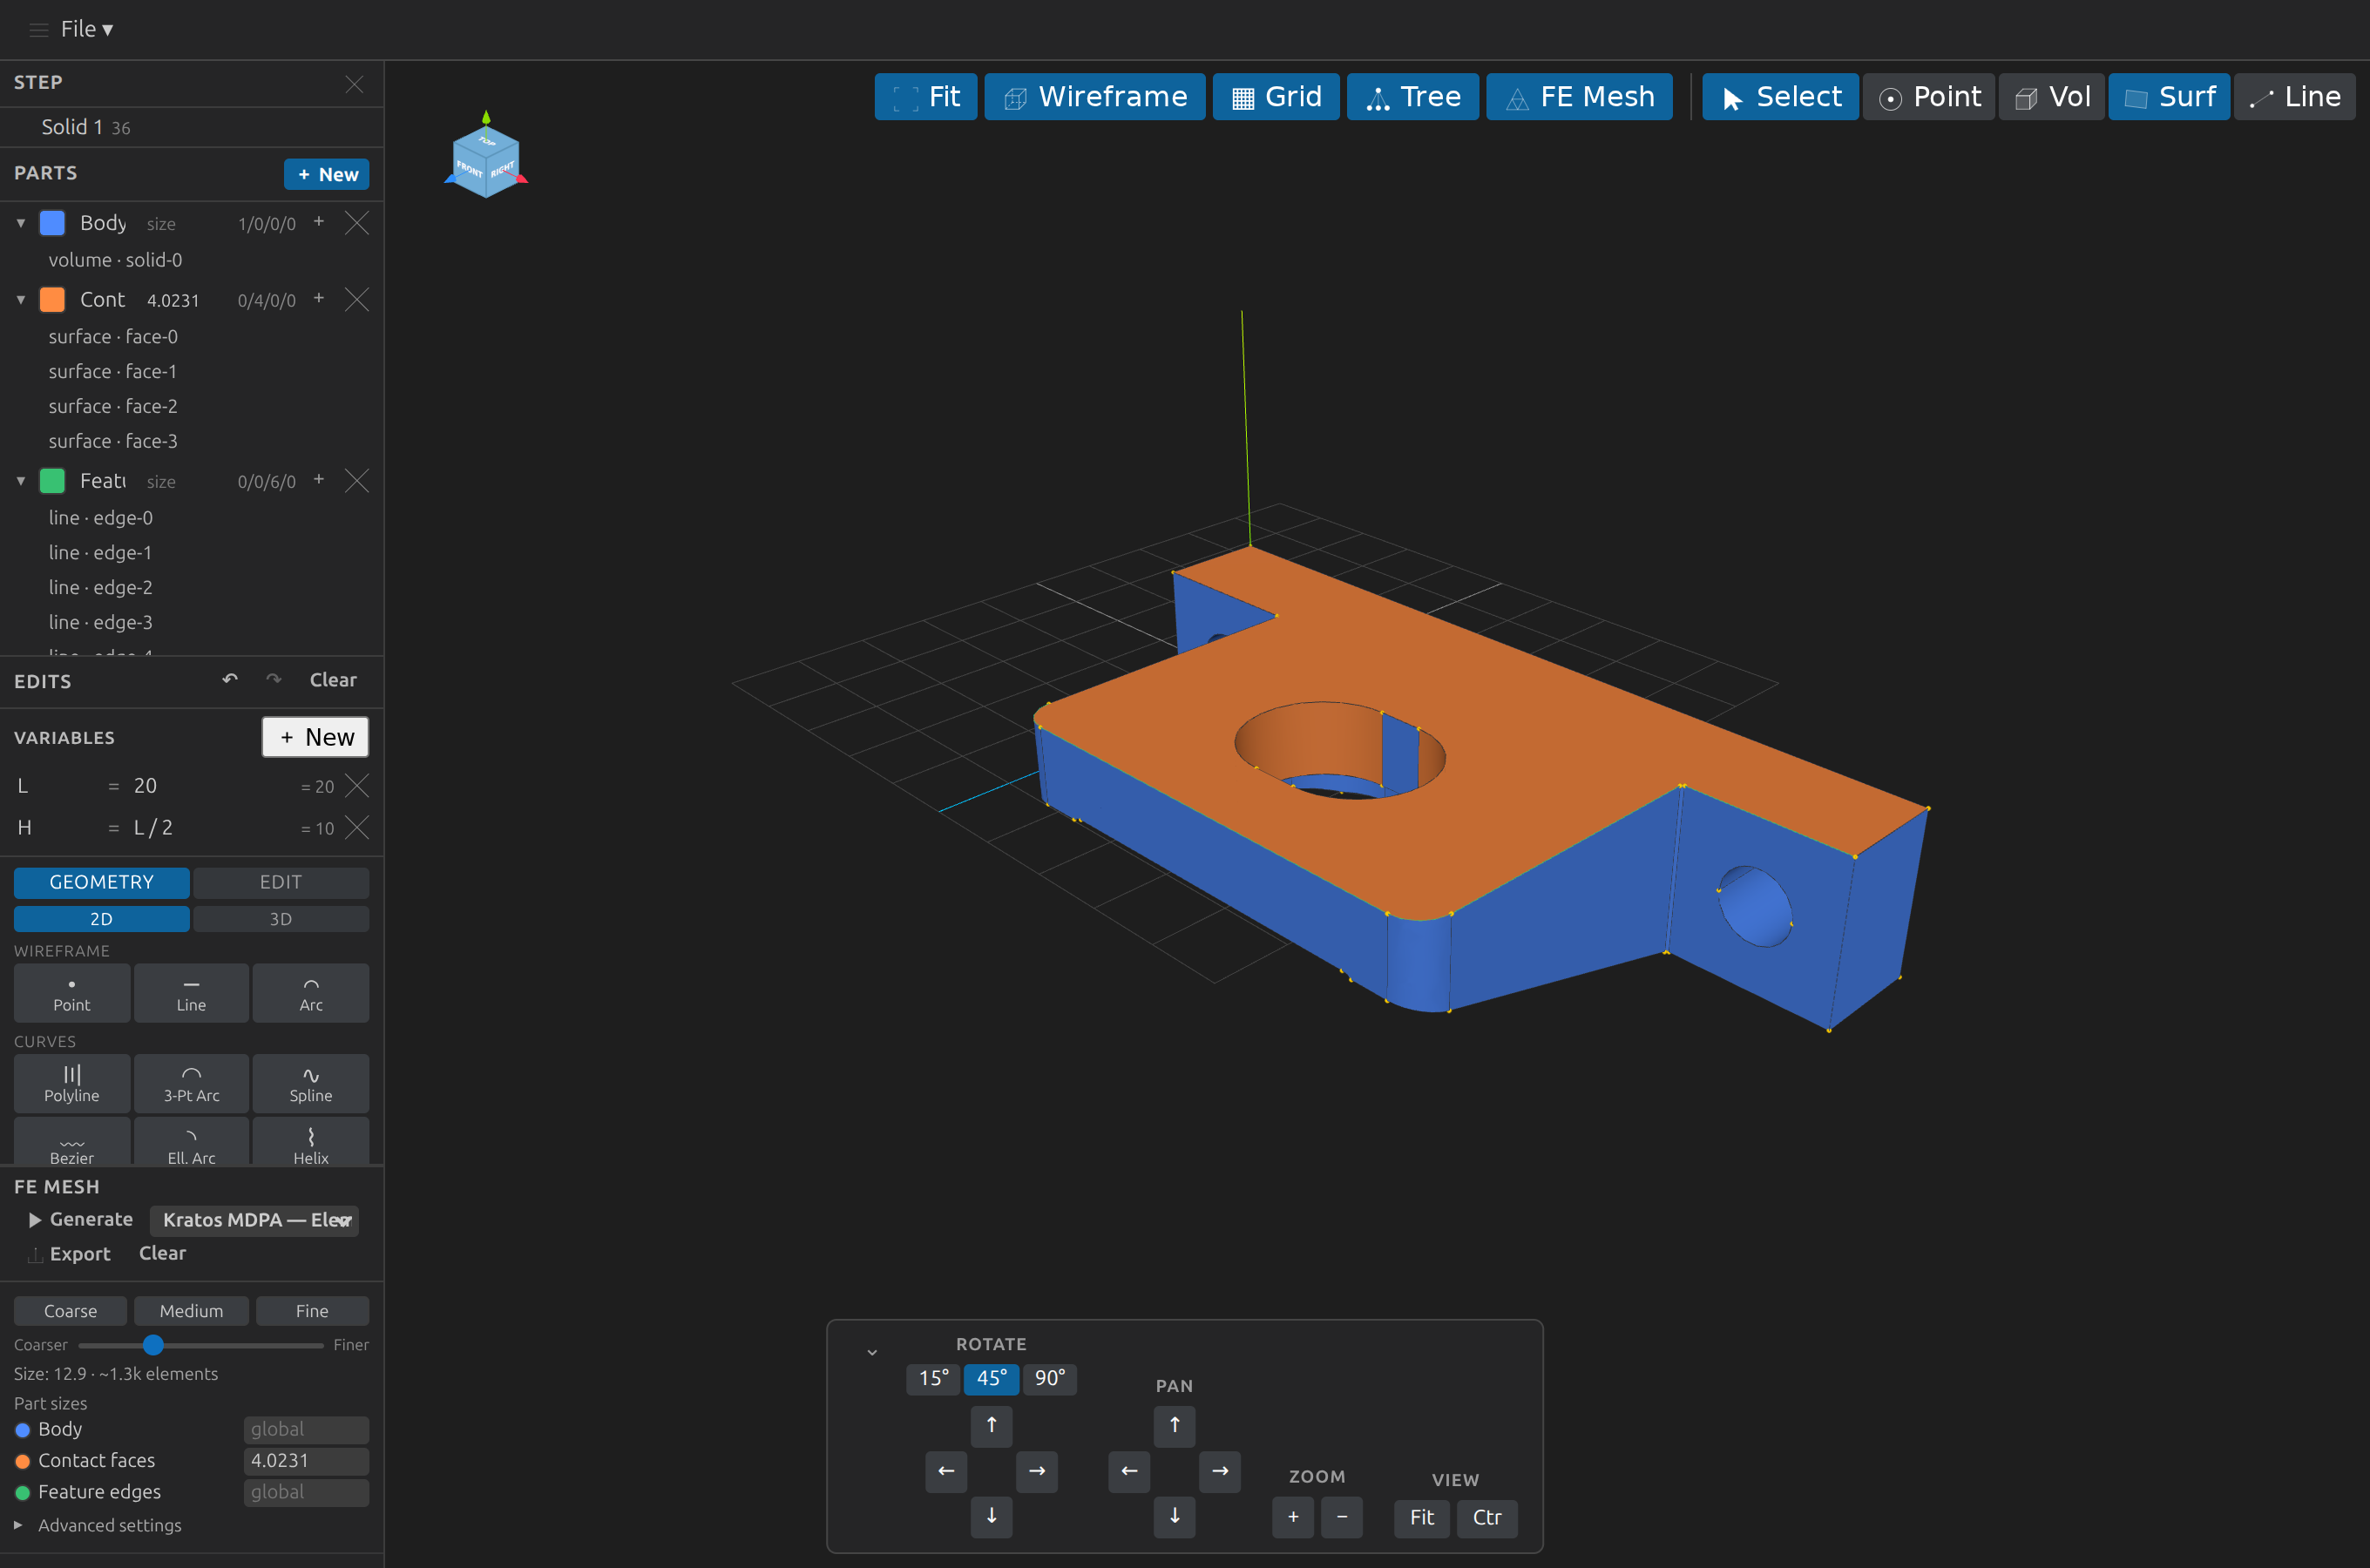This screenshot has height=1568, width=2370.
Task: Collapse the navigation control panel
Action: [872, 1353]
